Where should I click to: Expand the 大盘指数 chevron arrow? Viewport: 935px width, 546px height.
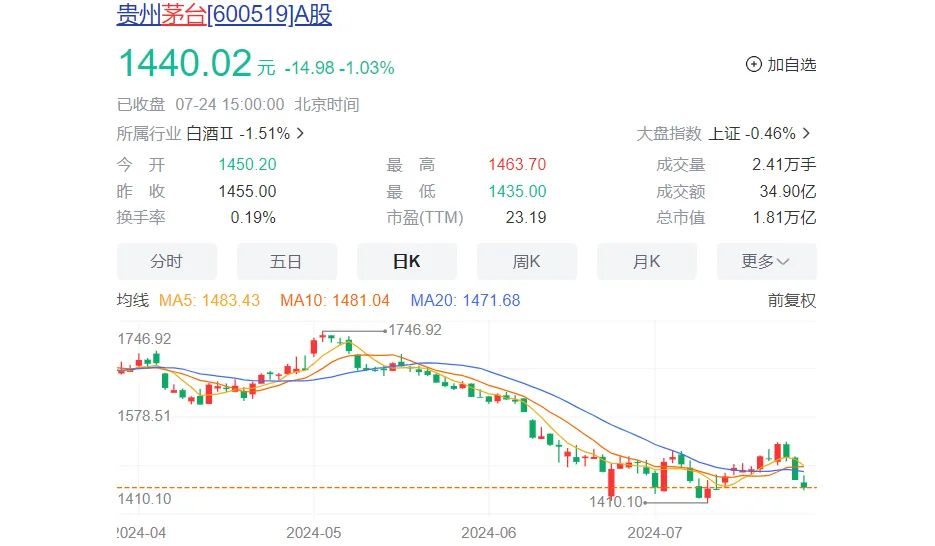click(807, 133)
